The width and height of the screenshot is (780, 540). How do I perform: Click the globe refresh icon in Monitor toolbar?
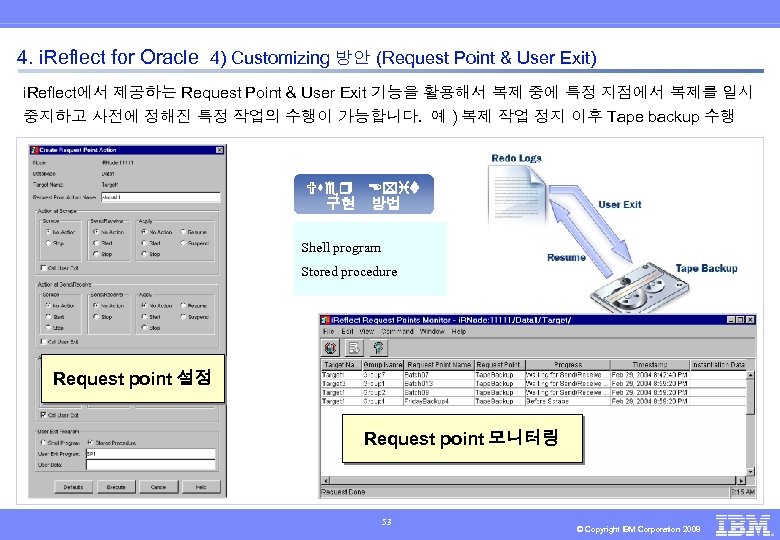pyautogui.click(x=331, y=348)
